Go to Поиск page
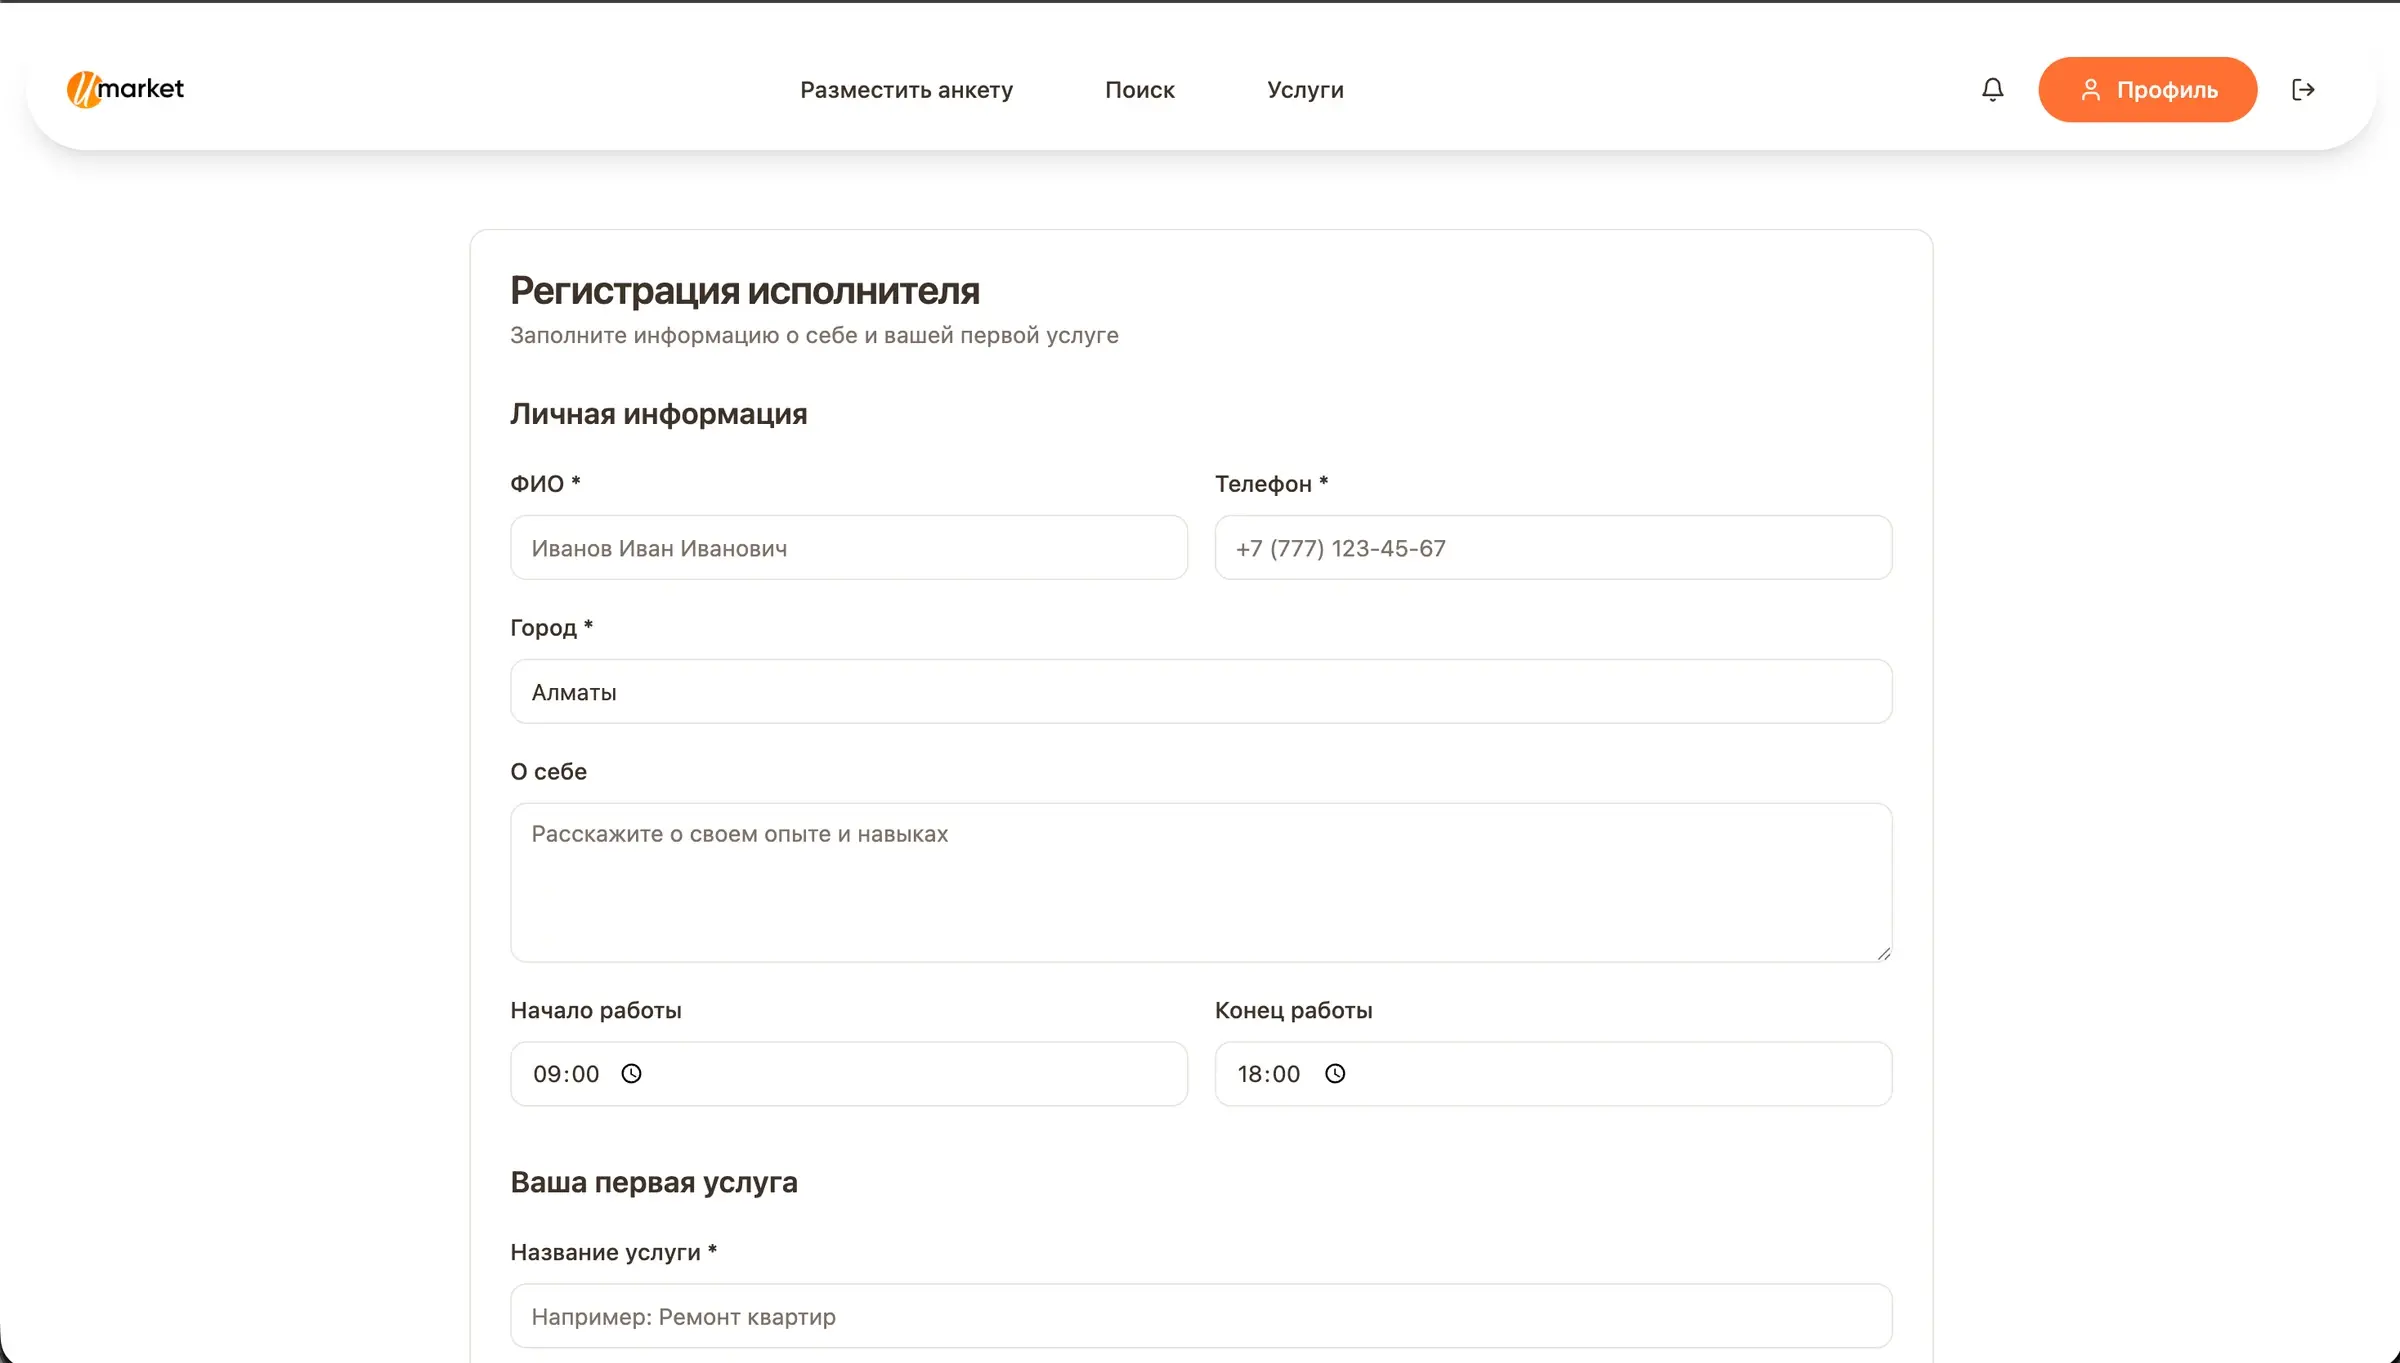This screenshot has width=2400, height=1363. 1139,90
